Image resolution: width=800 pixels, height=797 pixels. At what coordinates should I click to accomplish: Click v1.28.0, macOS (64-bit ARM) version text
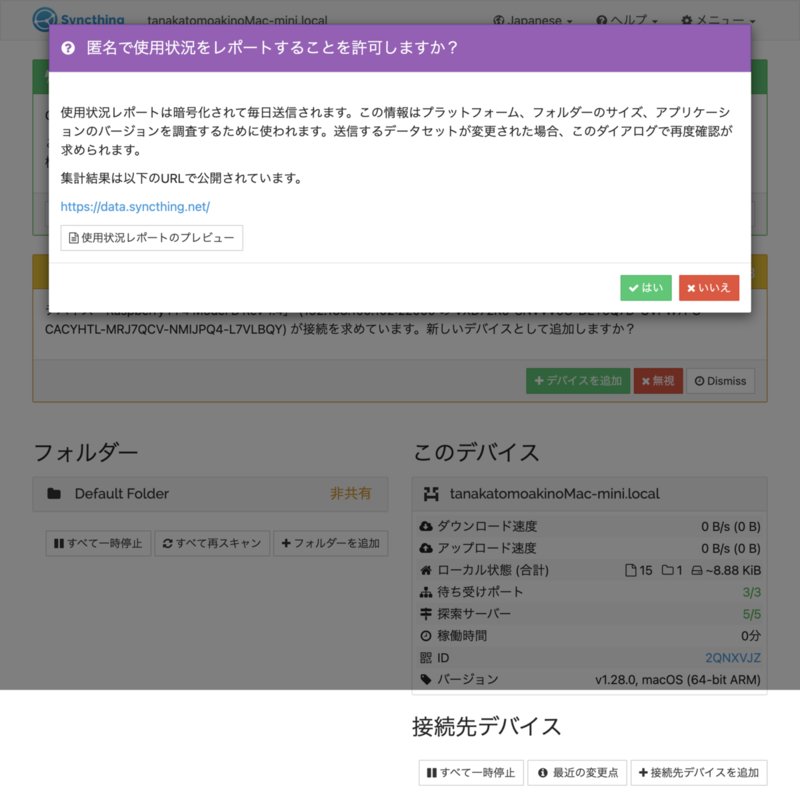point(678,680)
